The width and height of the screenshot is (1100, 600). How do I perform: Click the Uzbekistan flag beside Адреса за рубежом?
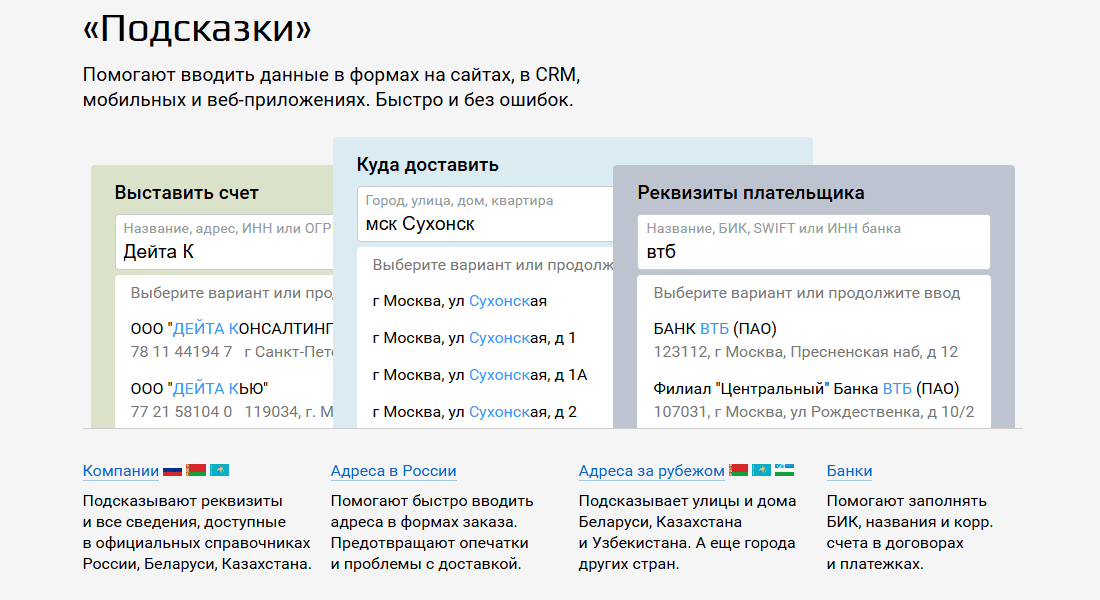(784, 470)
